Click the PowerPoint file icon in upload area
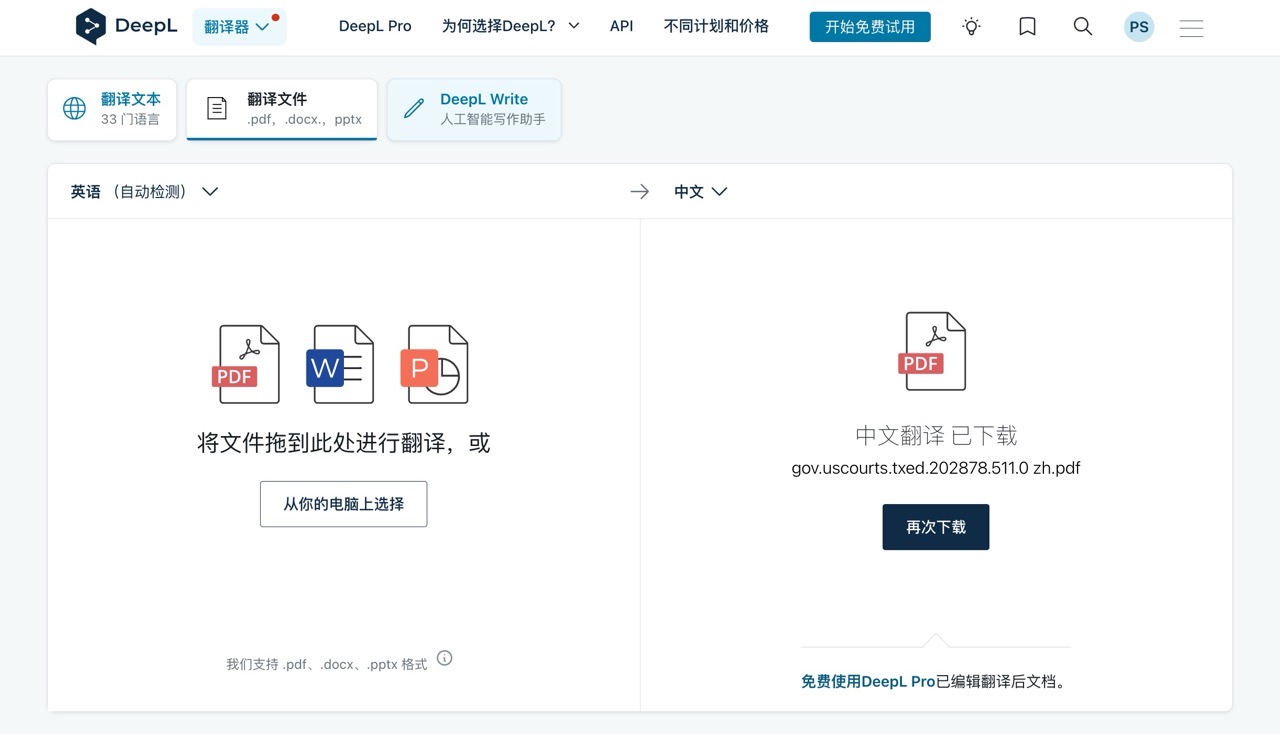 [435, 364]
